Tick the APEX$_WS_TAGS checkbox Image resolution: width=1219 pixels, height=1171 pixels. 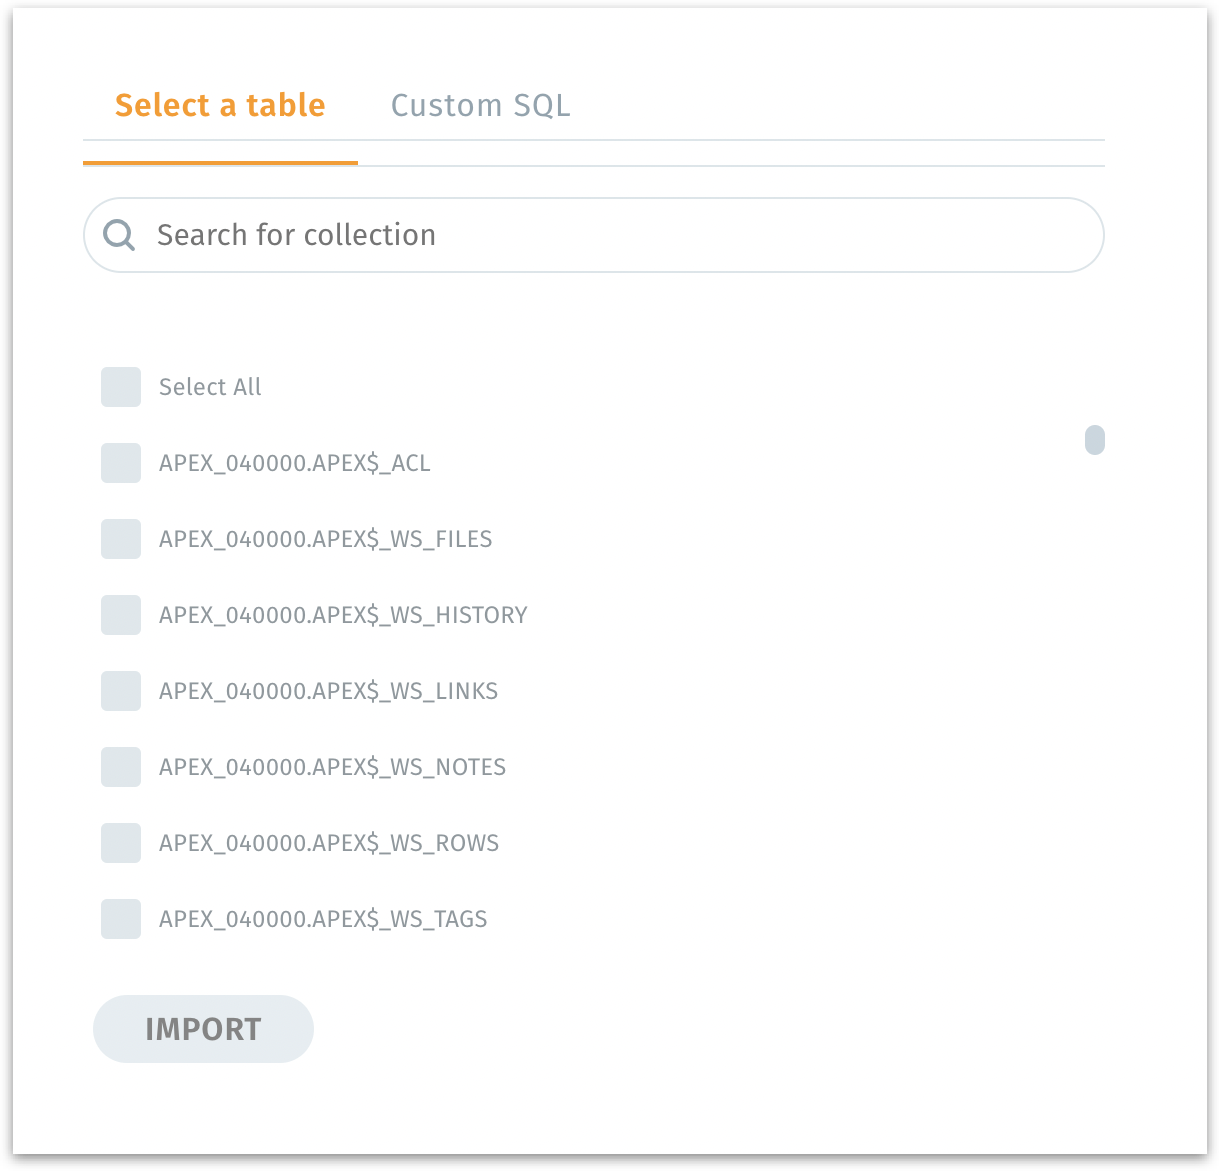(x=121, y=919)
